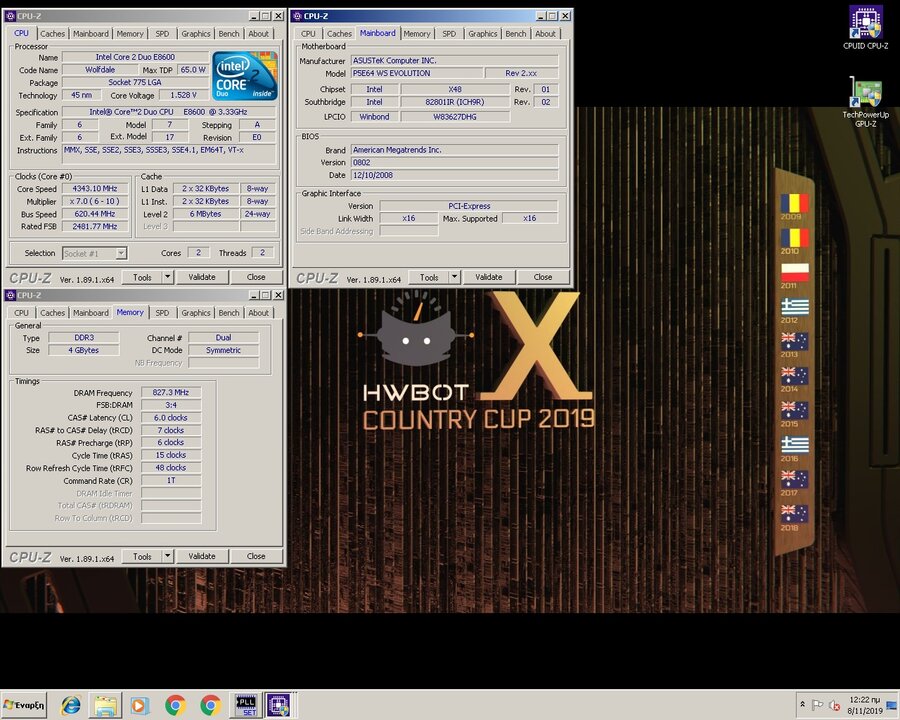Click Tools button in CPU window
This screenshot has height=720, width=900.
pyautogui.click(x=142, y=277)
